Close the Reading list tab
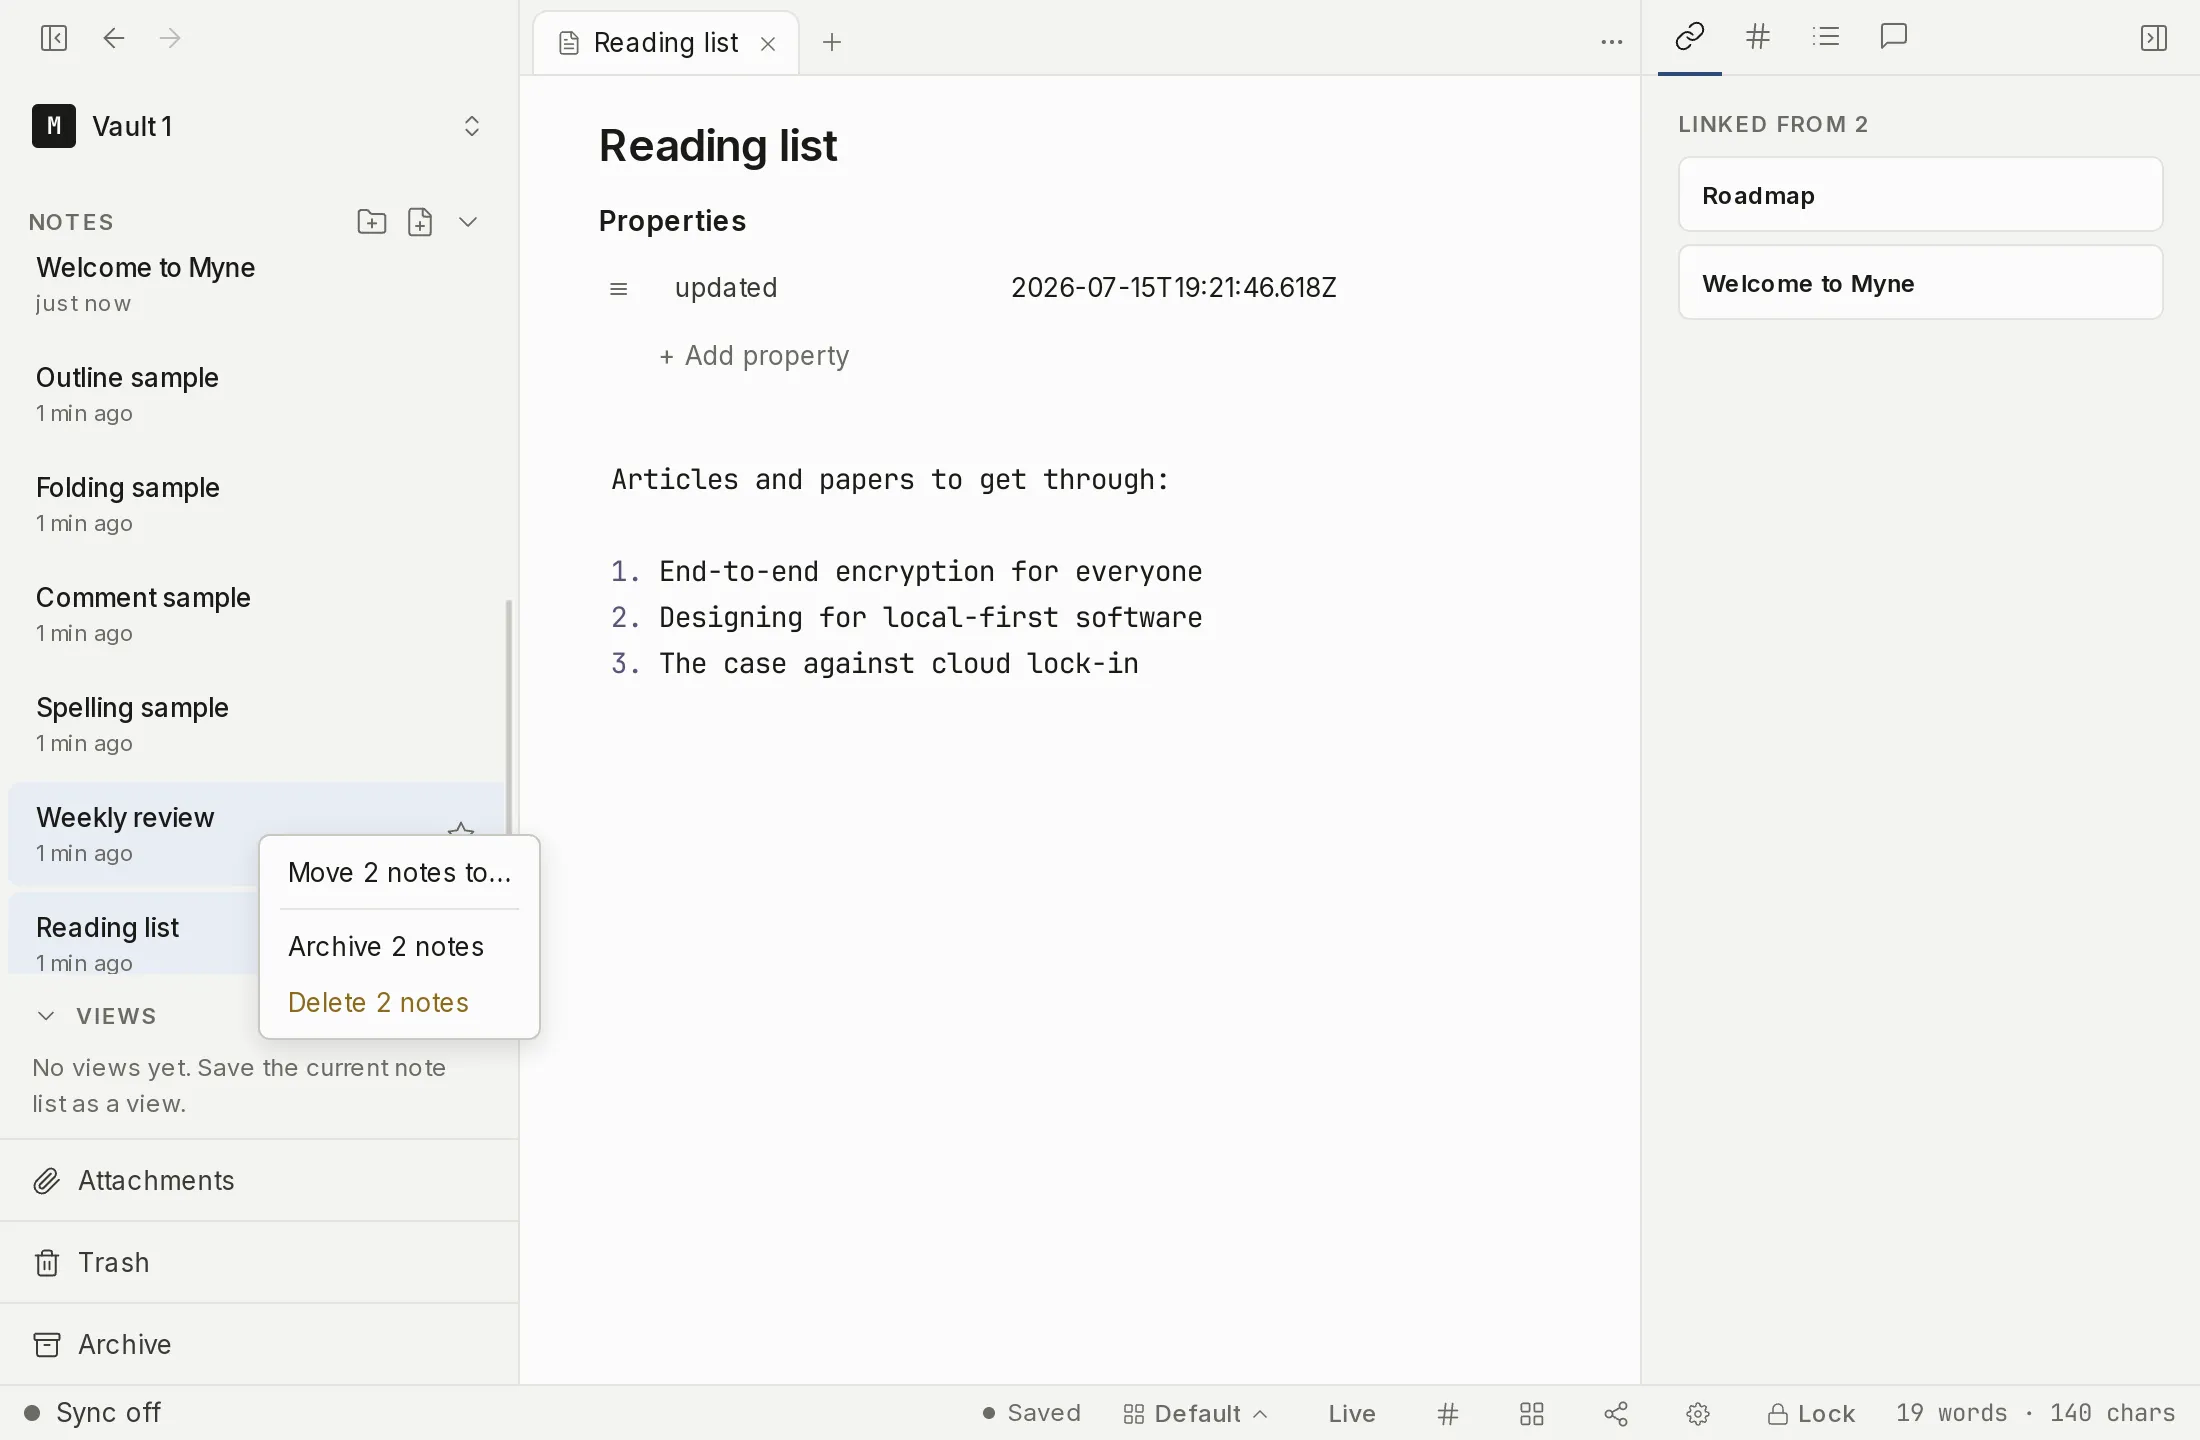The width and height of the screenshot is (2200, 1440). (x=768, y=43)
